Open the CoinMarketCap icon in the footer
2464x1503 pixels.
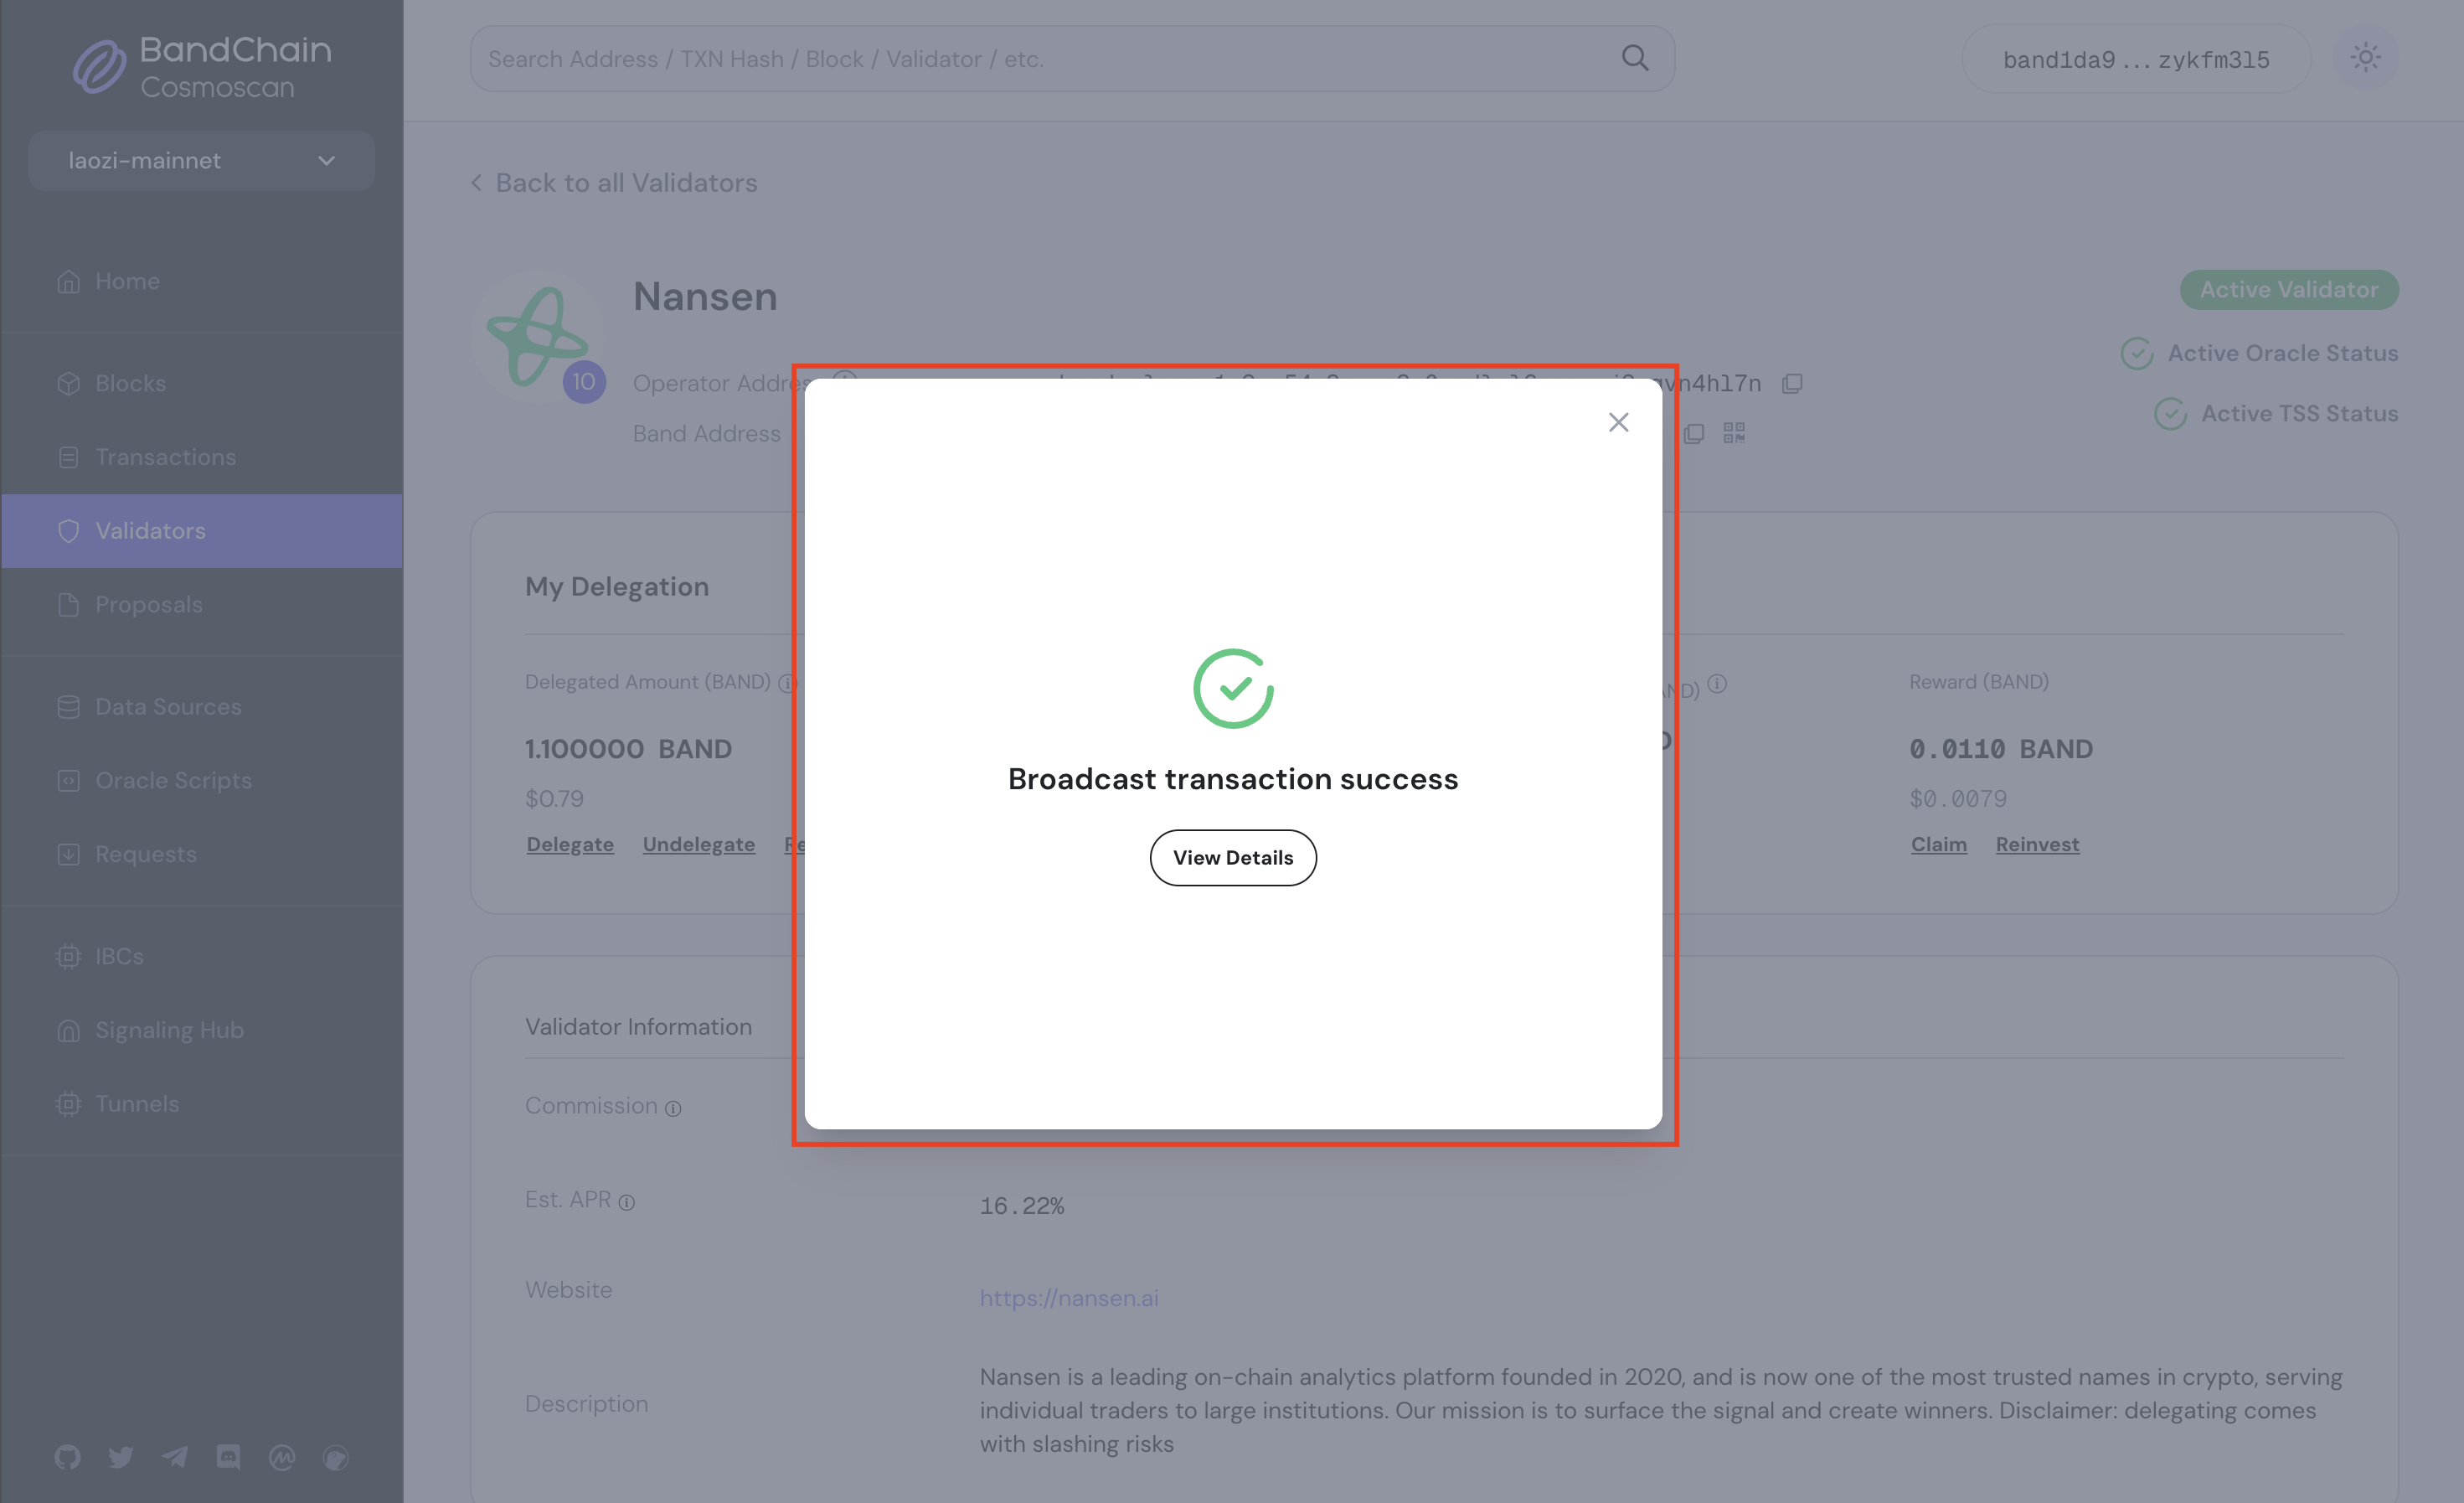[x=283, y=1456]
